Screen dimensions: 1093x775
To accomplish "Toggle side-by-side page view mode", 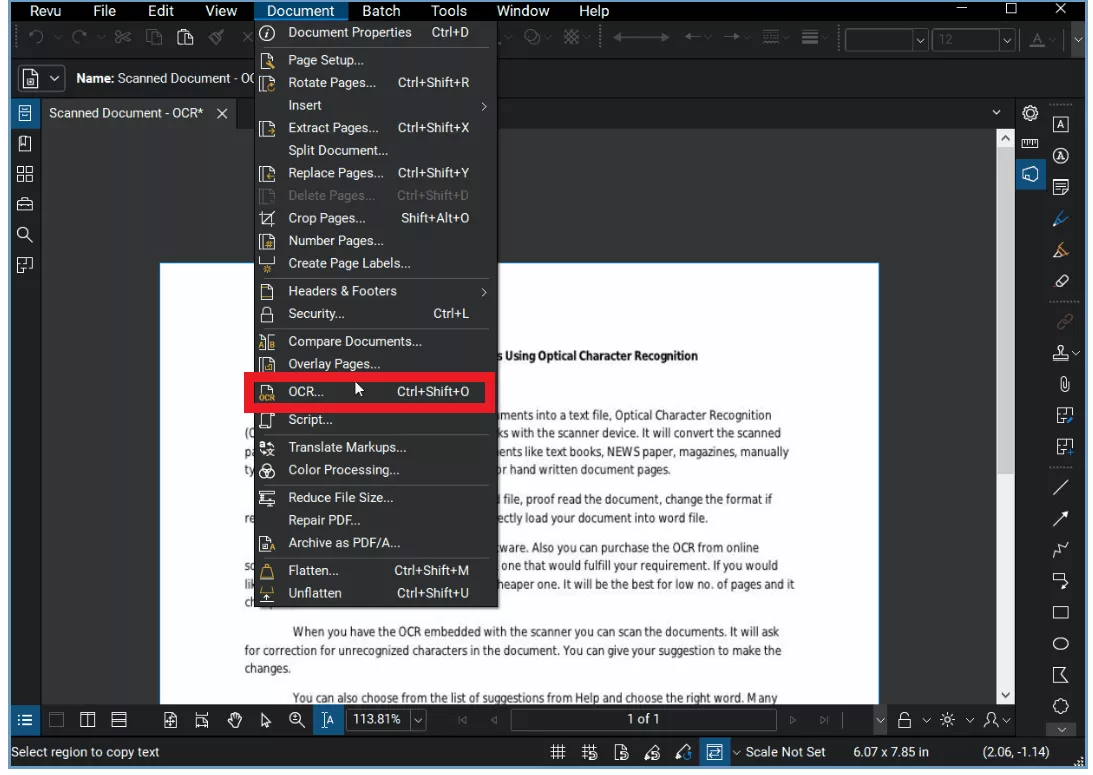I will click(87, 719).
